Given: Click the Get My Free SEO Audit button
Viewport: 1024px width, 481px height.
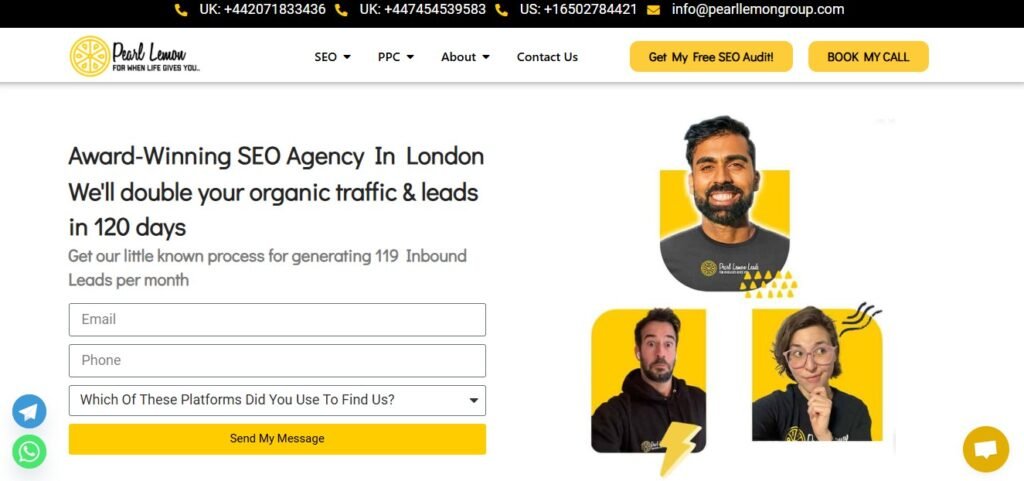Looking at the screenshot, I should (711, 57).
